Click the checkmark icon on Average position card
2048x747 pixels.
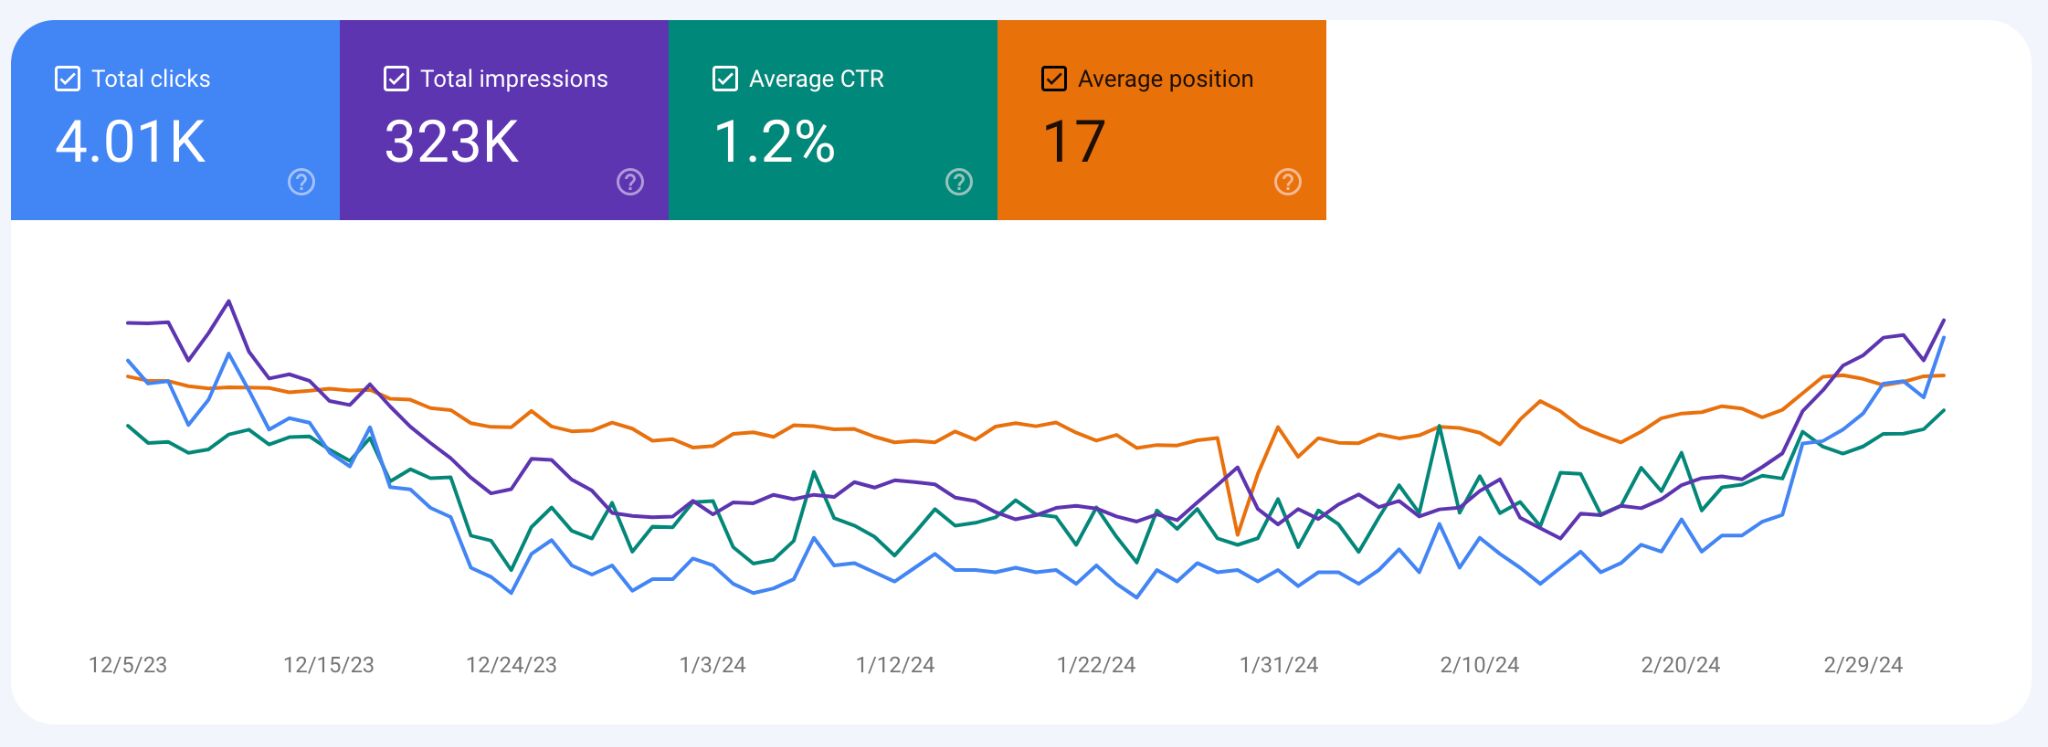tap(1052, 77)
